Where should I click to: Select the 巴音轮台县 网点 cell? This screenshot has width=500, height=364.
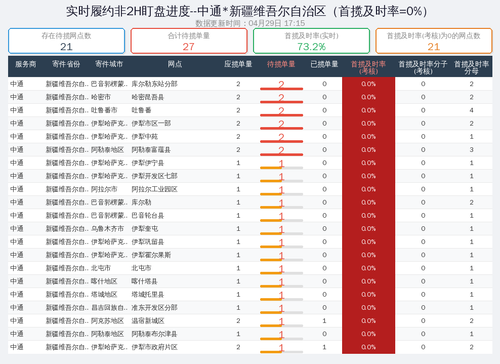point(148,216)
